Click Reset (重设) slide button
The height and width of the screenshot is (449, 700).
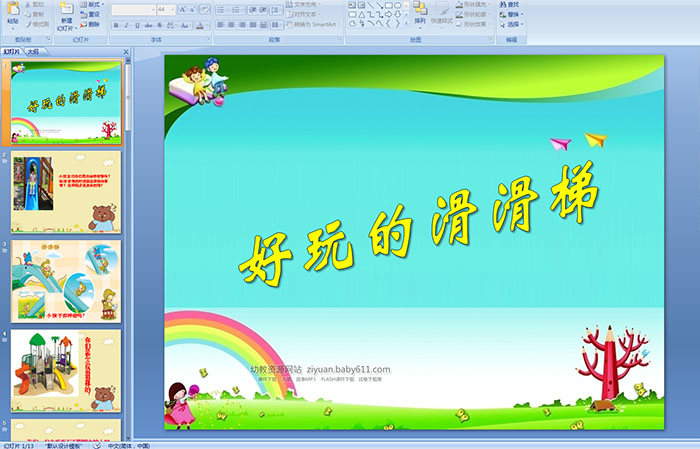[92, 14]
